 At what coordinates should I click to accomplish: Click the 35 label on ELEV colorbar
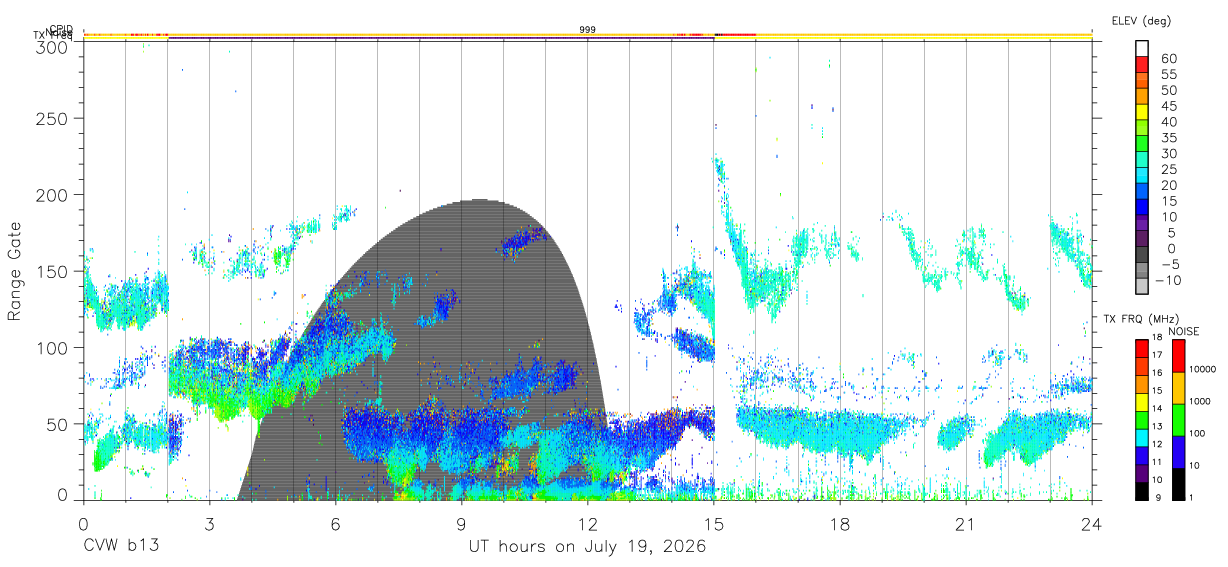tap(1168, 138)
